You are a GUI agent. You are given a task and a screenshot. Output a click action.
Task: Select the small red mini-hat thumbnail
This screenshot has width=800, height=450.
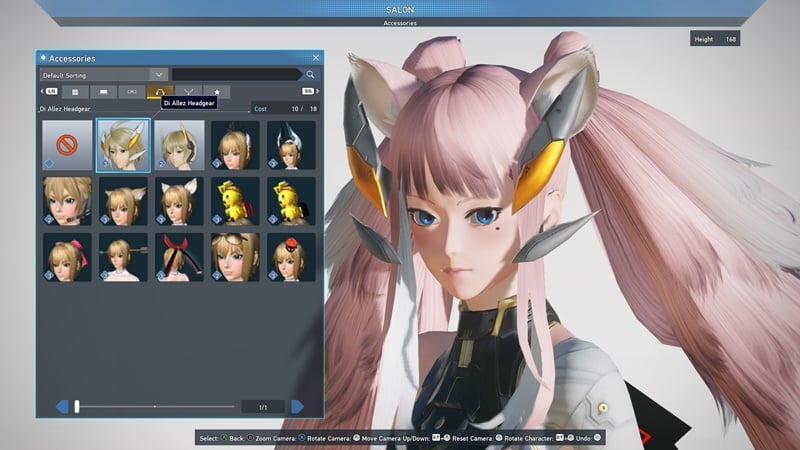[x=291, y=257]
